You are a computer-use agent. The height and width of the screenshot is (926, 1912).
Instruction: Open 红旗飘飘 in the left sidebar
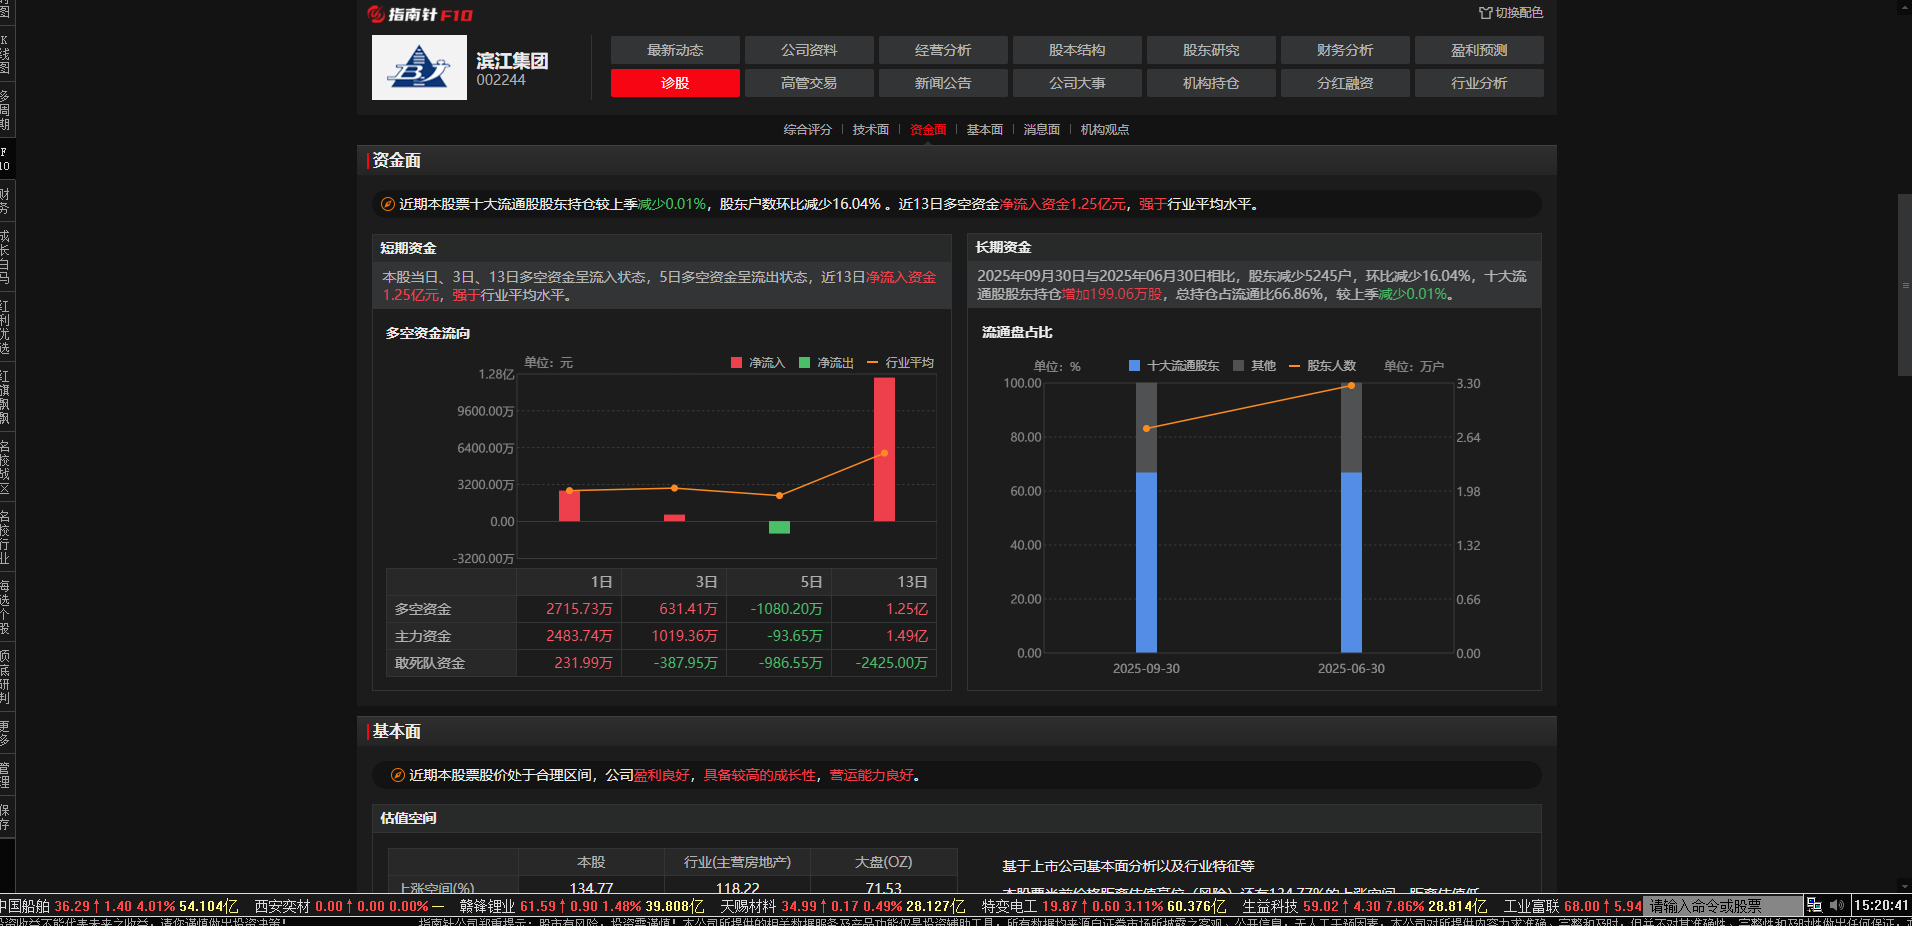tap(5, 397)
